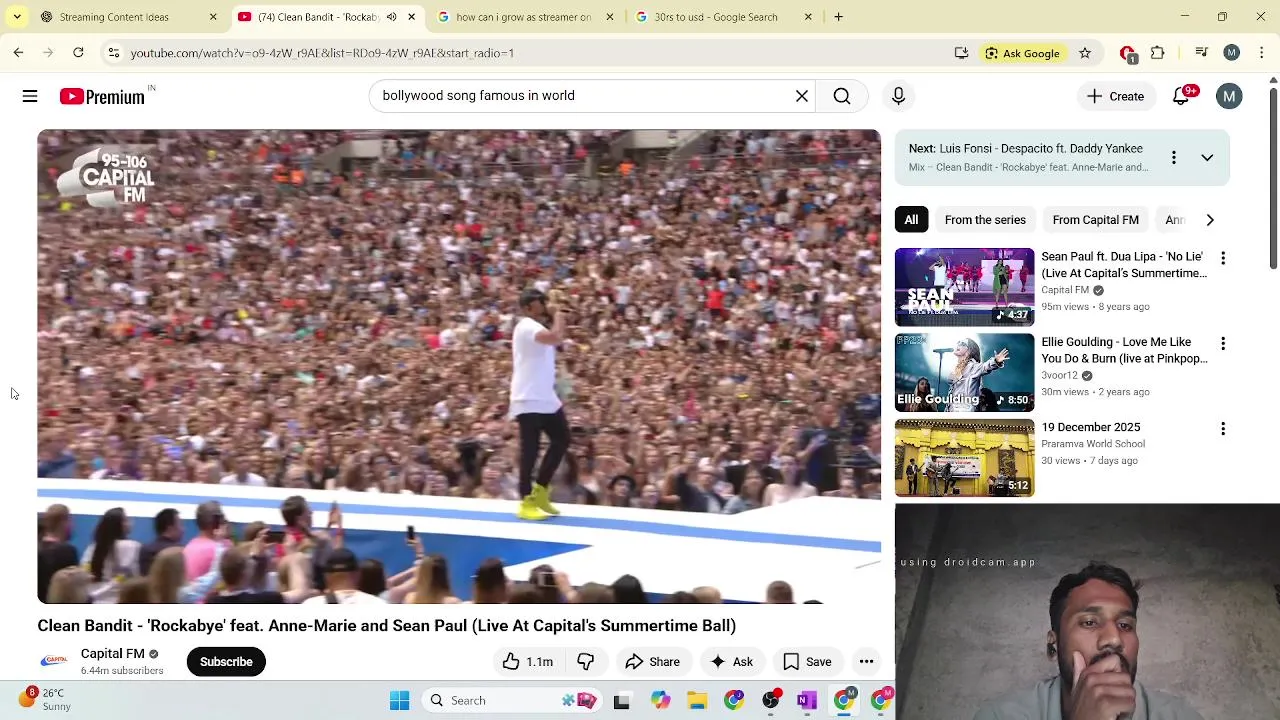Subscribe to Capital FM

pyautogui.click(x=226, y=661)
